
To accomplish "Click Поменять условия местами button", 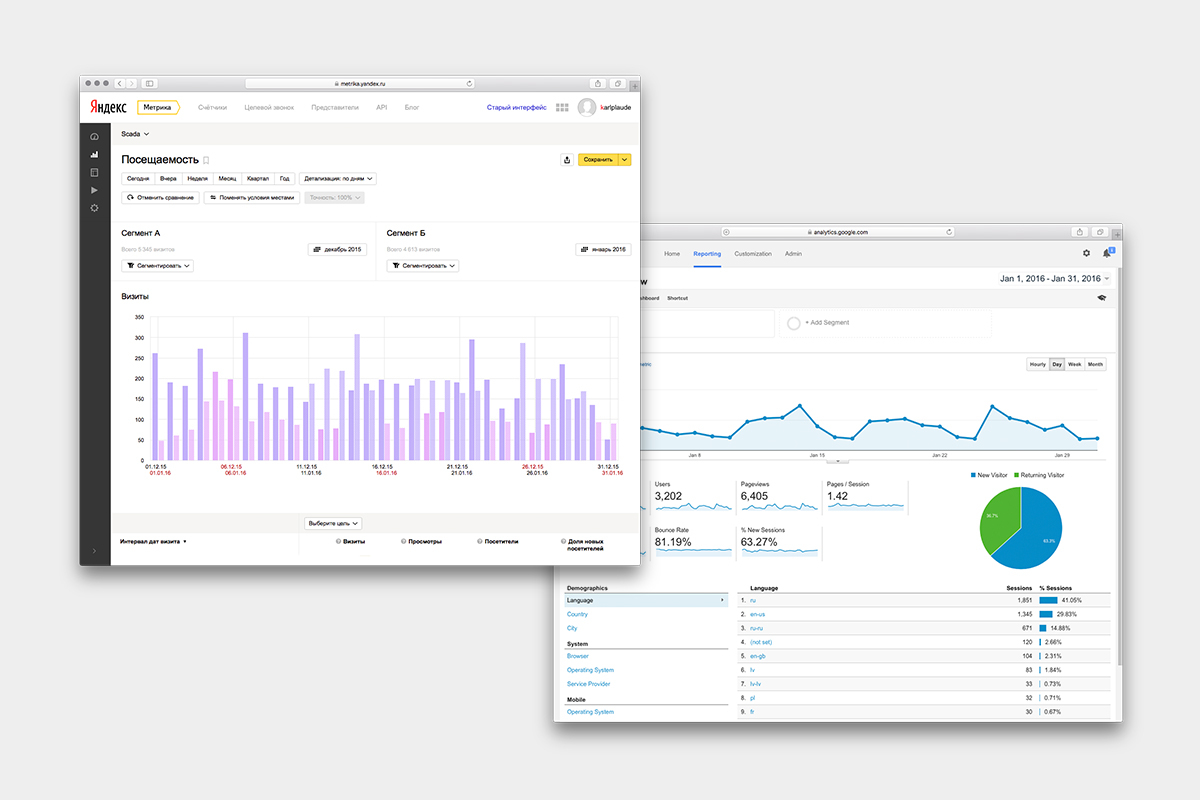I will tap(252, 198).
